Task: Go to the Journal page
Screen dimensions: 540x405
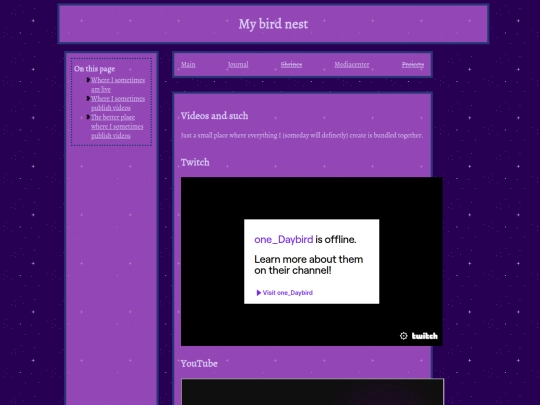Action: click(238, 64)
